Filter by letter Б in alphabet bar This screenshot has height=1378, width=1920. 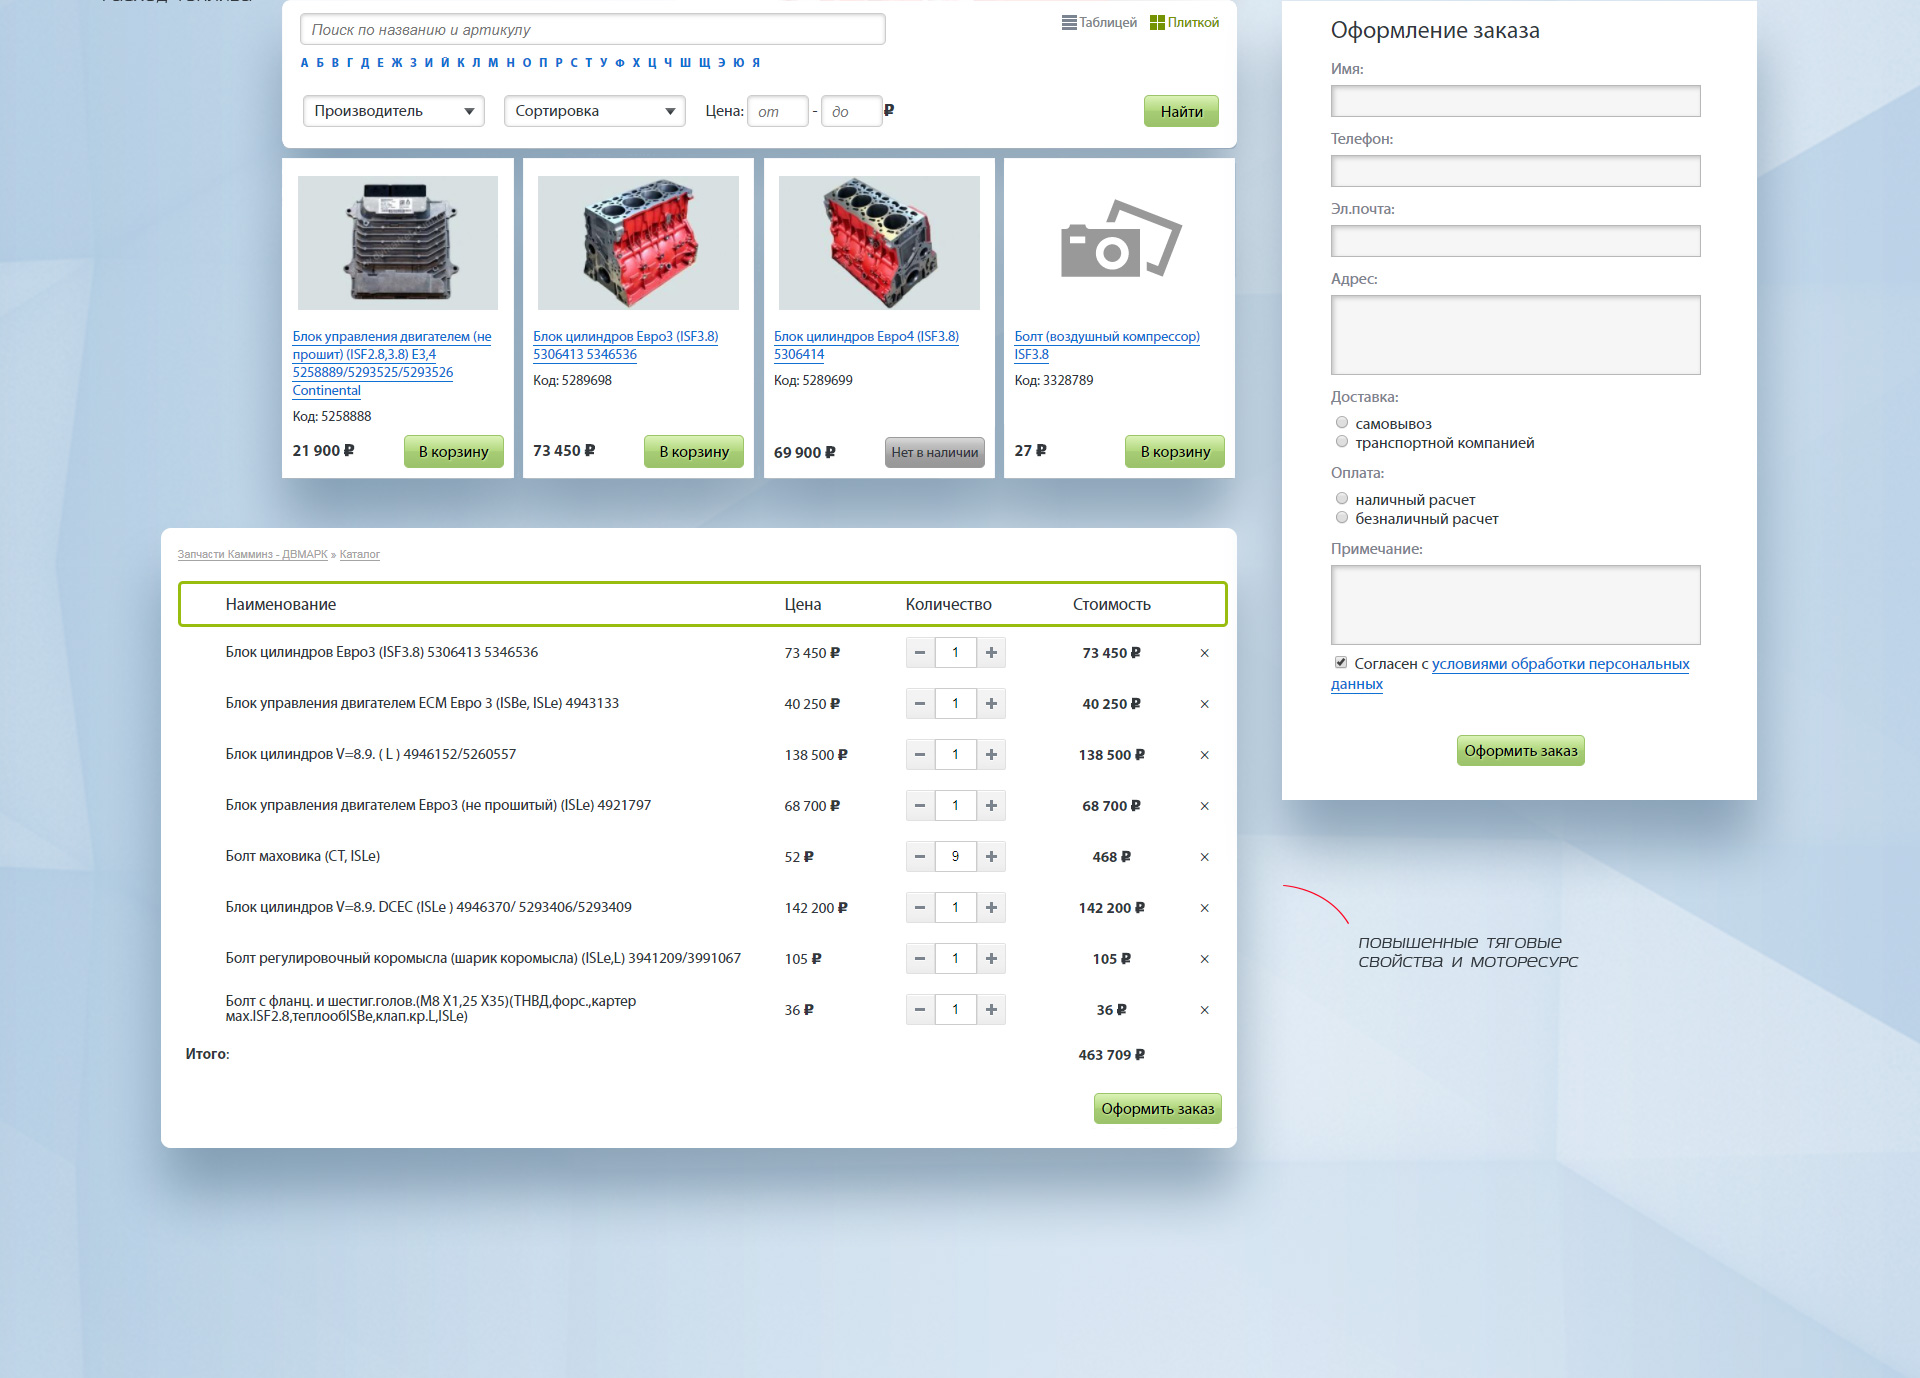click(x=320, y=63)
